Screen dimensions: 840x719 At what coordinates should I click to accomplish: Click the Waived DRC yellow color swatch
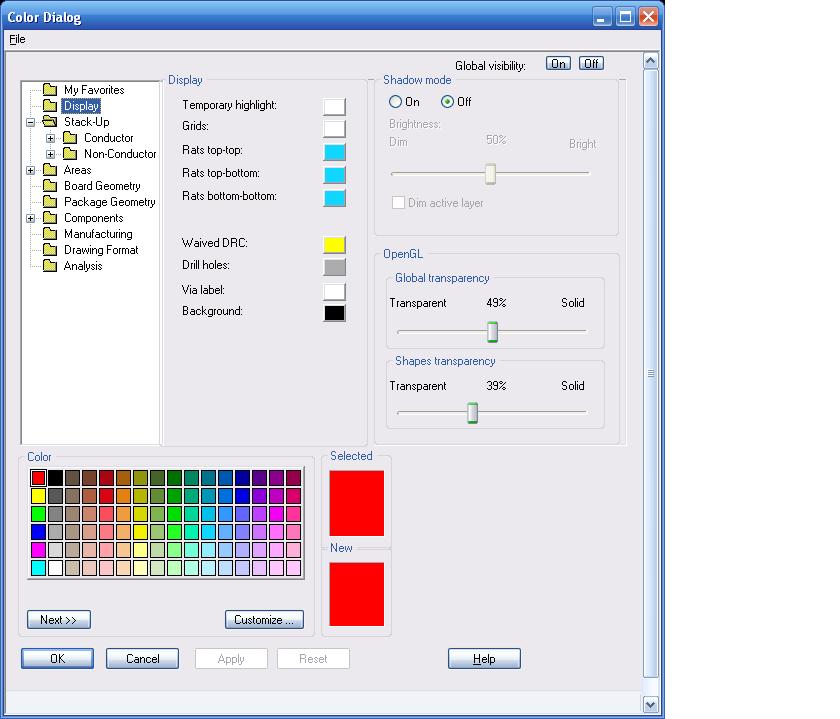[x=334, y=245]
